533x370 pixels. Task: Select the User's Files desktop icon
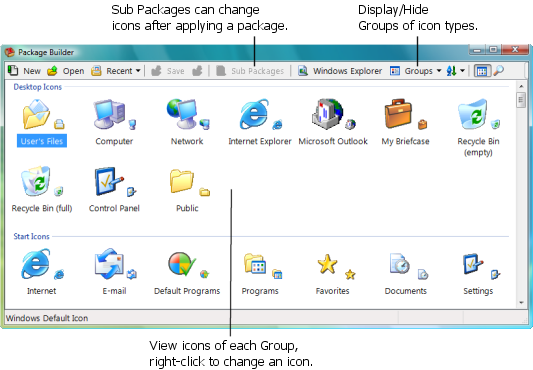[41, 123]
